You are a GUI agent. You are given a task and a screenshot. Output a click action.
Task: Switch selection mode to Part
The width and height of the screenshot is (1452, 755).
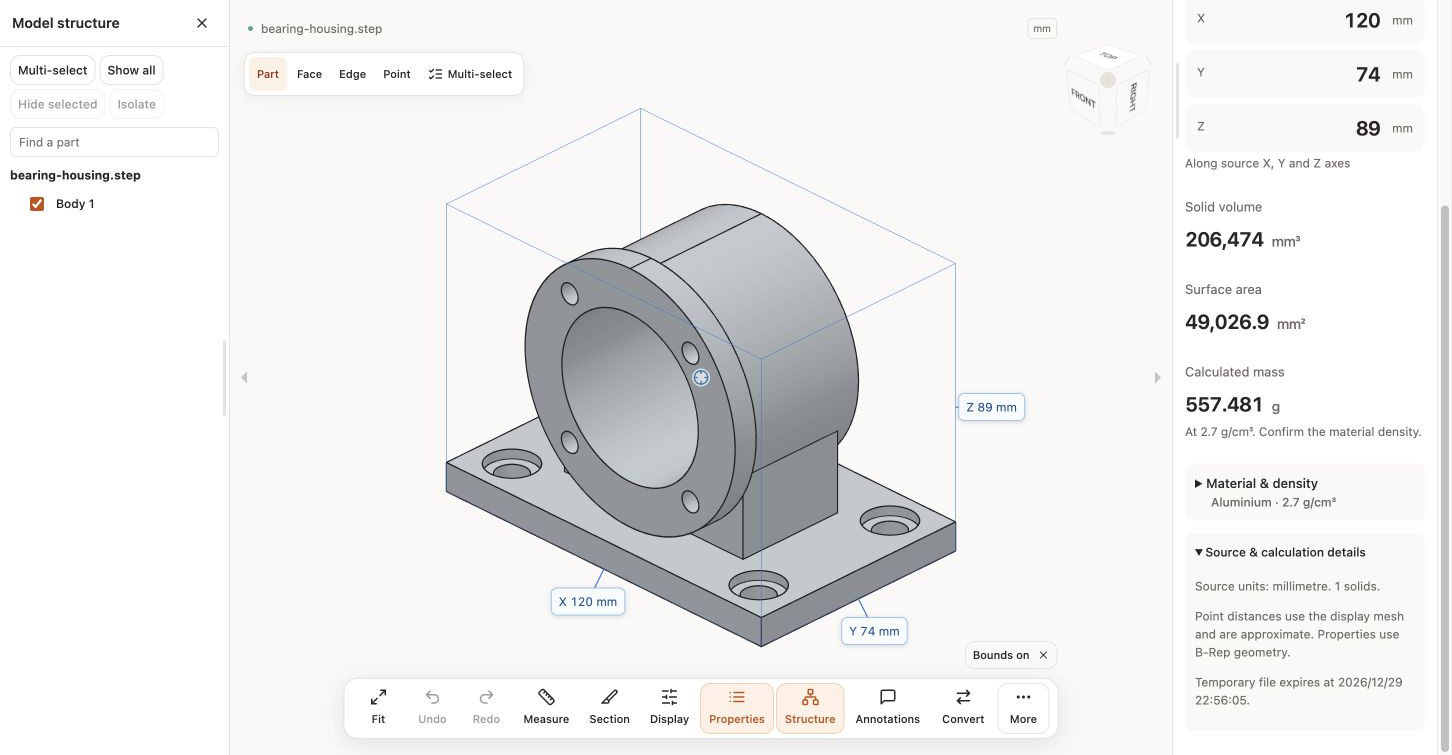(268, 74)
